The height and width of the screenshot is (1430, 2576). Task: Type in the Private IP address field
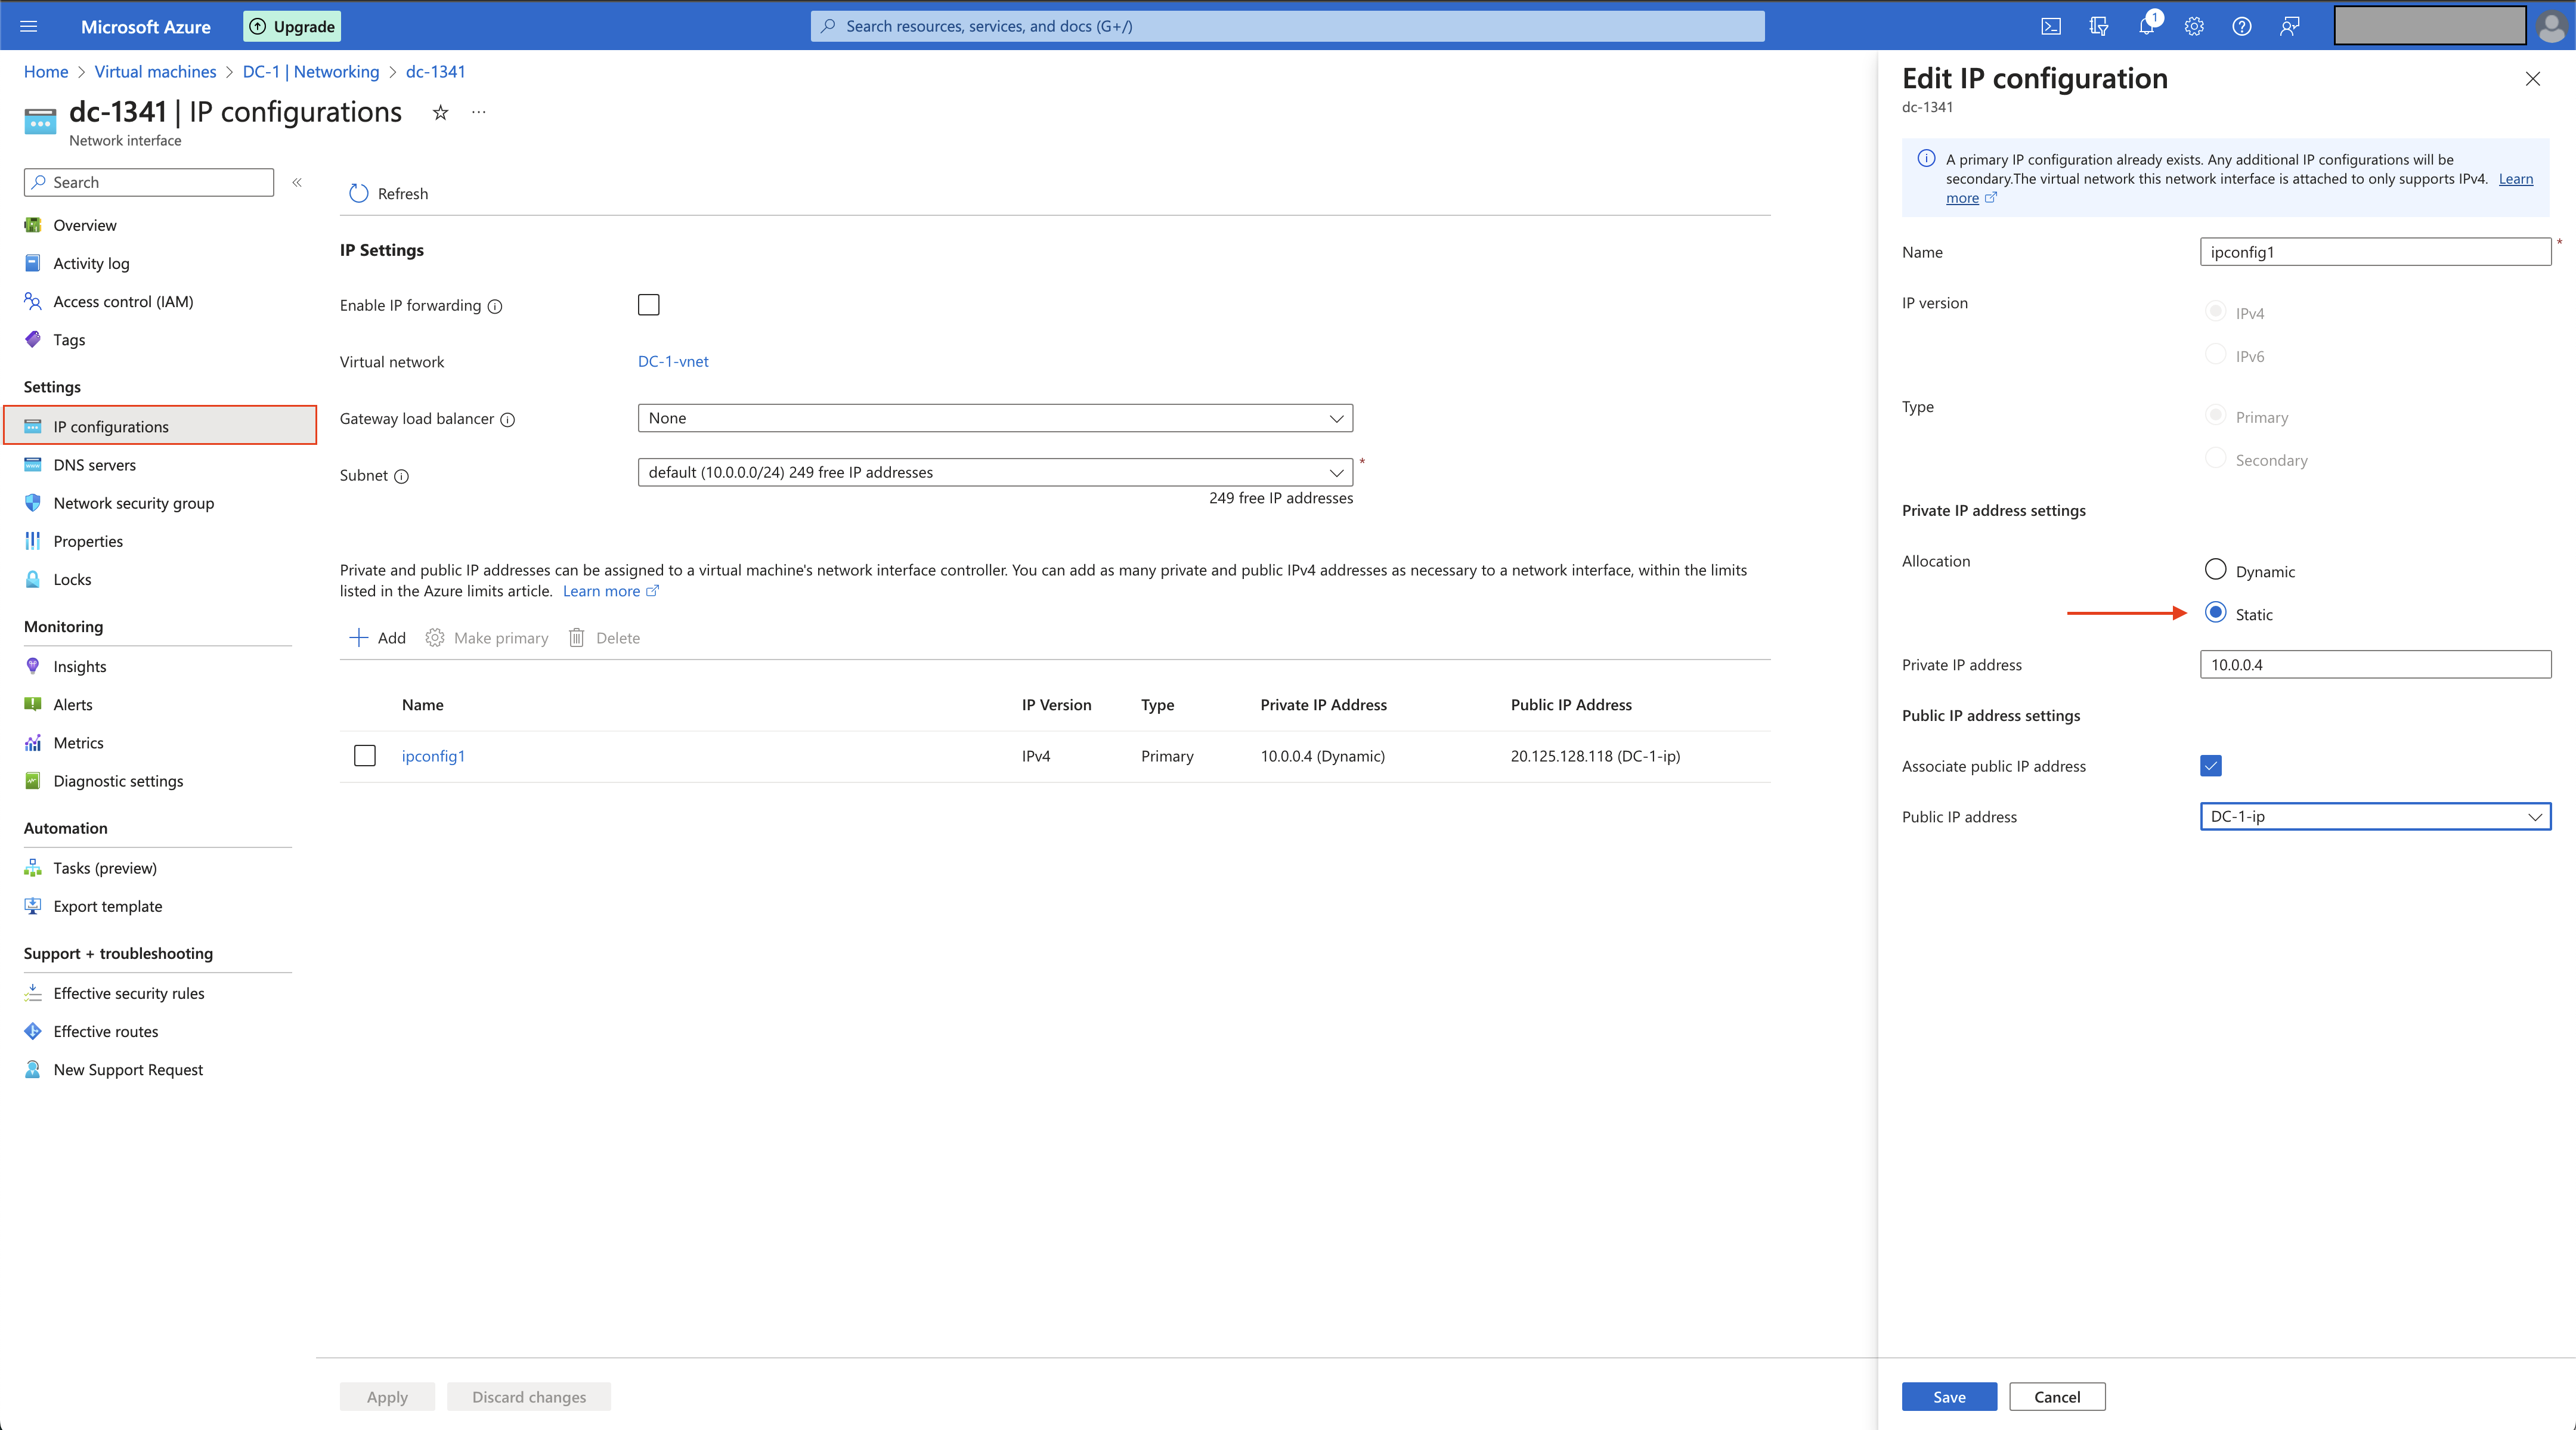point(2375,664)
